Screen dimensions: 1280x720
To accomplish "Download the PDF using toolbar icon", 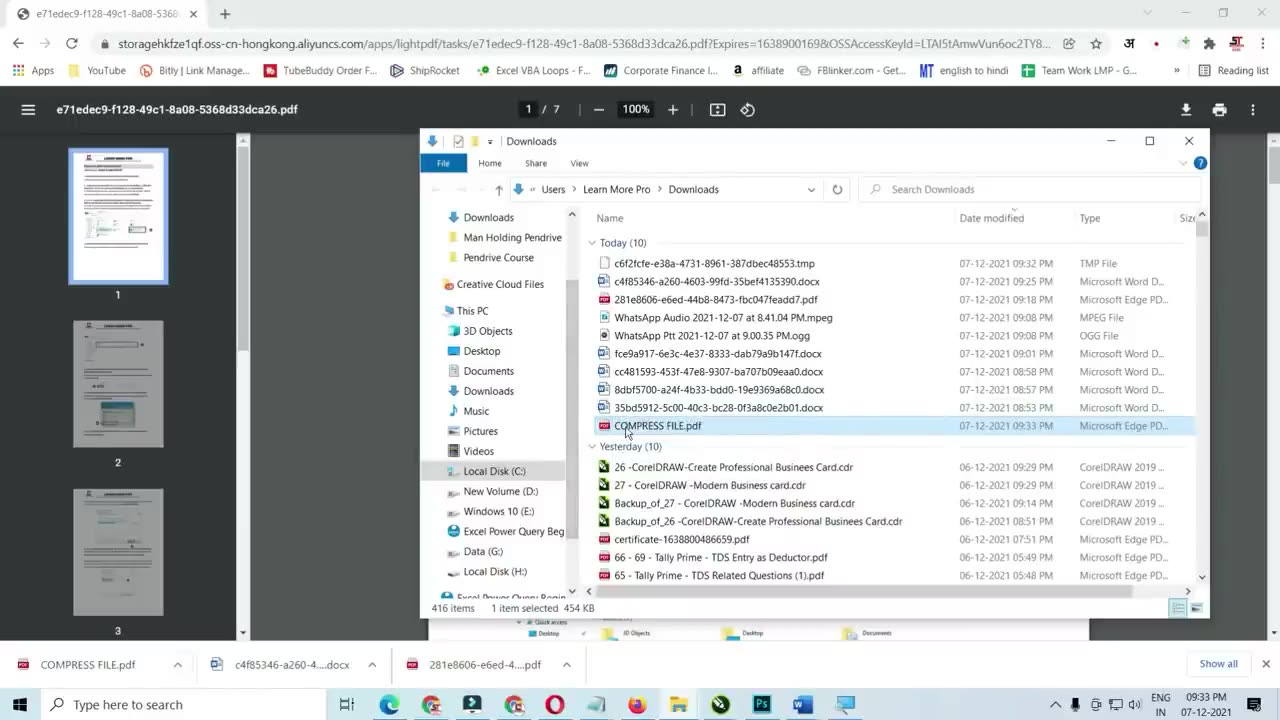I will tap(1186, 109).
